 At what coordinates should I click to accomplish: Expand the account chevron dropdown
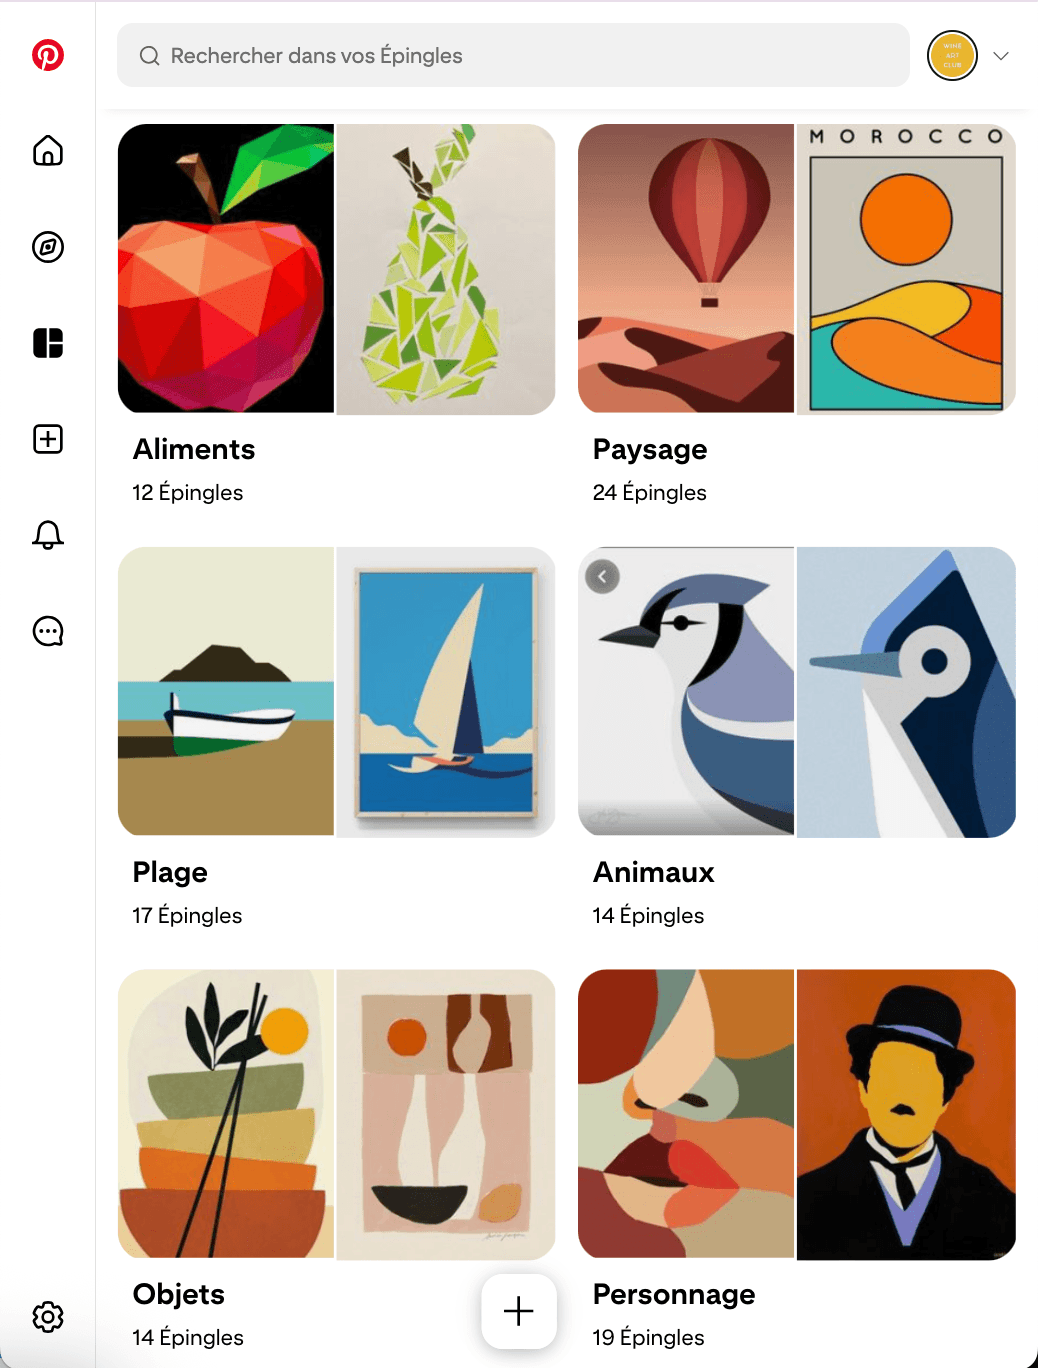pyautogui.click(x=1001, y=56)
